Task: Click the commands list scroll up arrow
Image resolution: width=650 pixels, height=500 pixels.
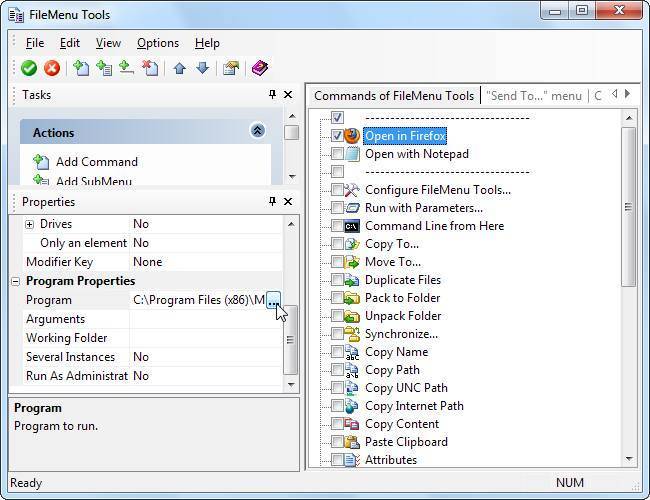Action: click(x=629, y=118)
